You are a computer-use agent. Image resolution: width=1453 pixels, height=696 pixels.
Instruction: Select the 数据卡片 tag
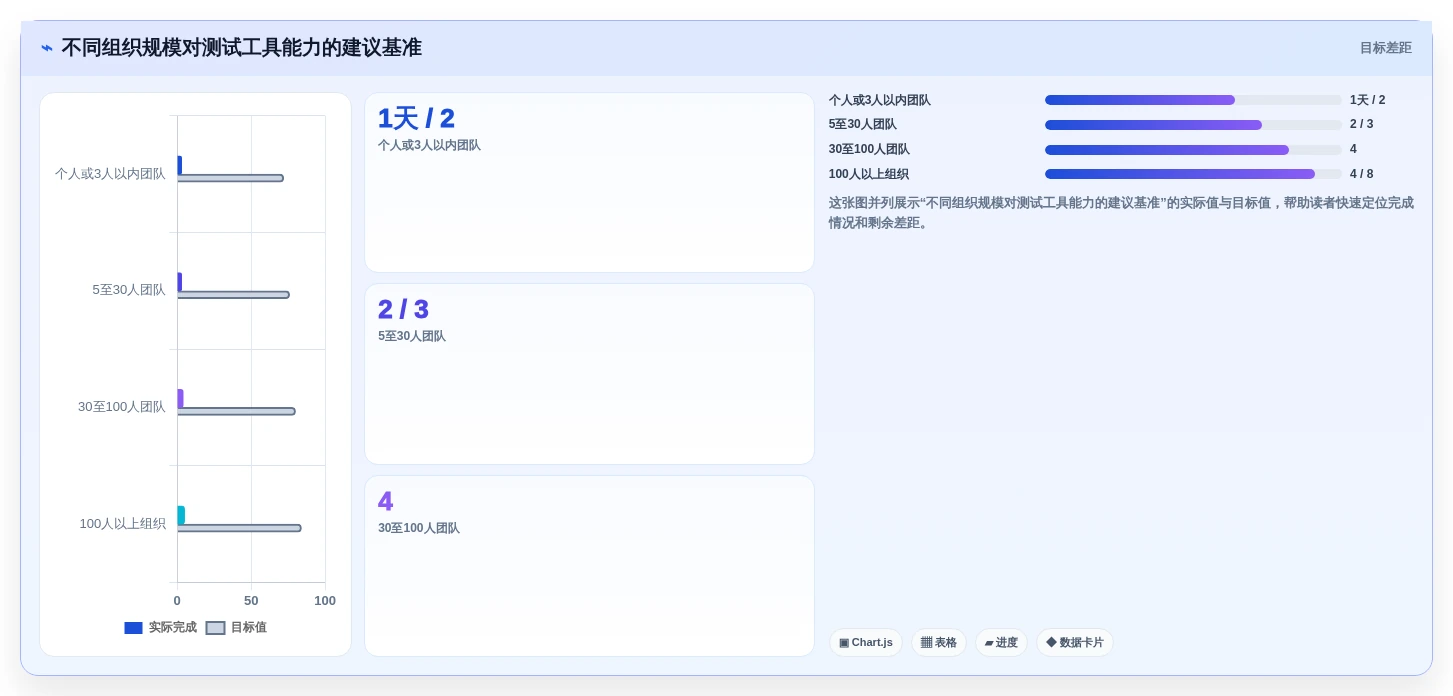coord(1075,642)
